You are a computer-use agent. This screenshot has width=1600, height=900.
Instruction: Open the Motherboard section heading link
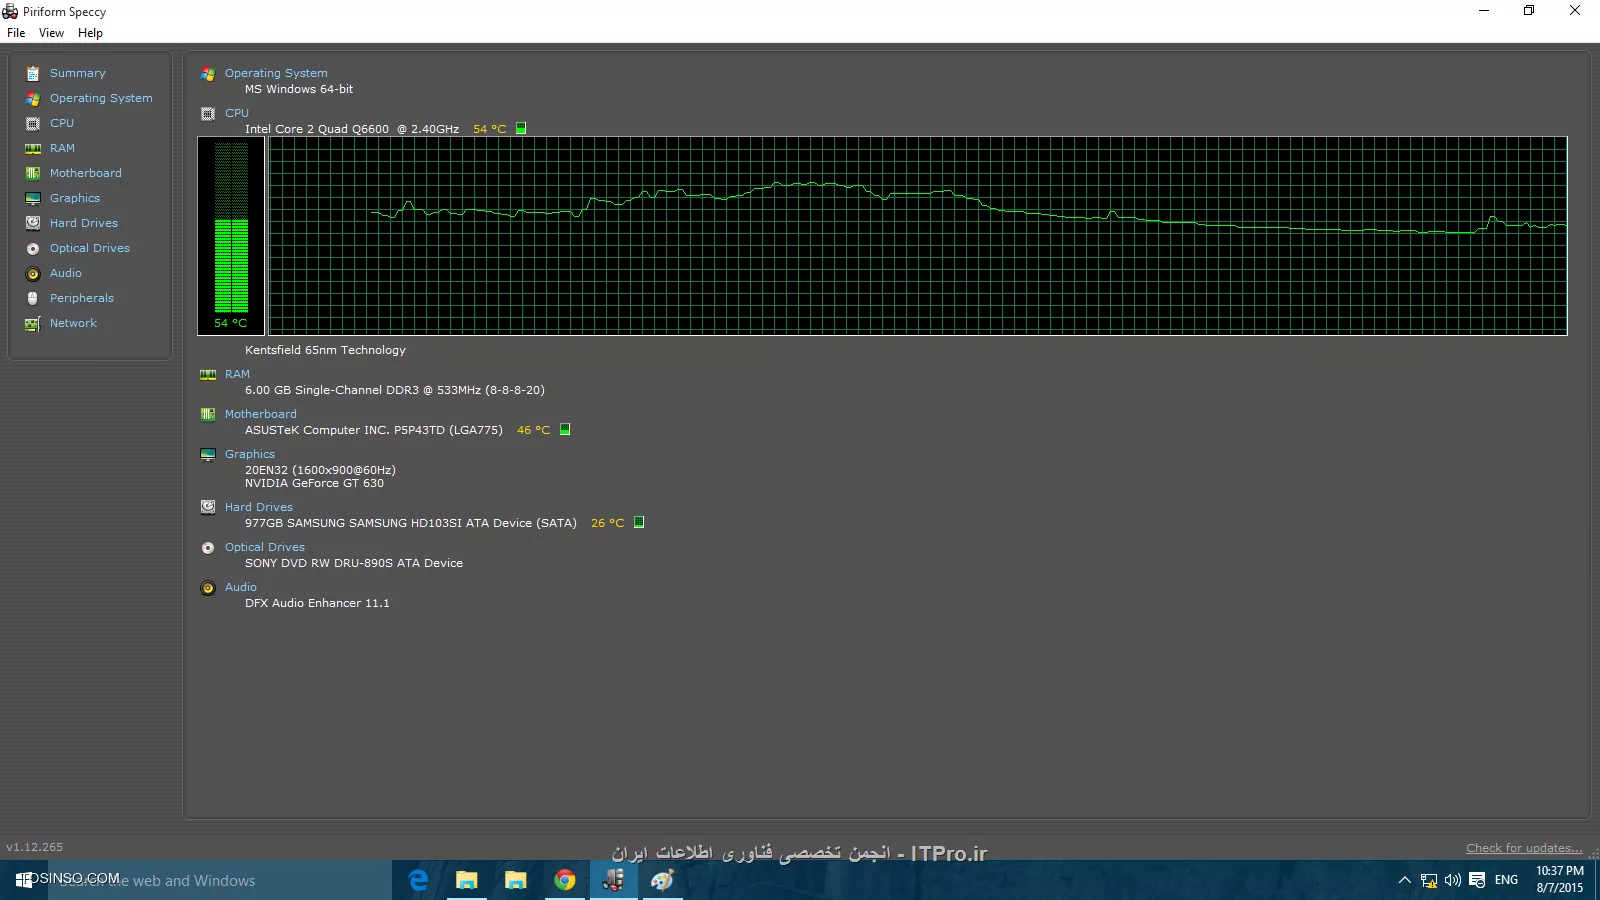(260, 414)
